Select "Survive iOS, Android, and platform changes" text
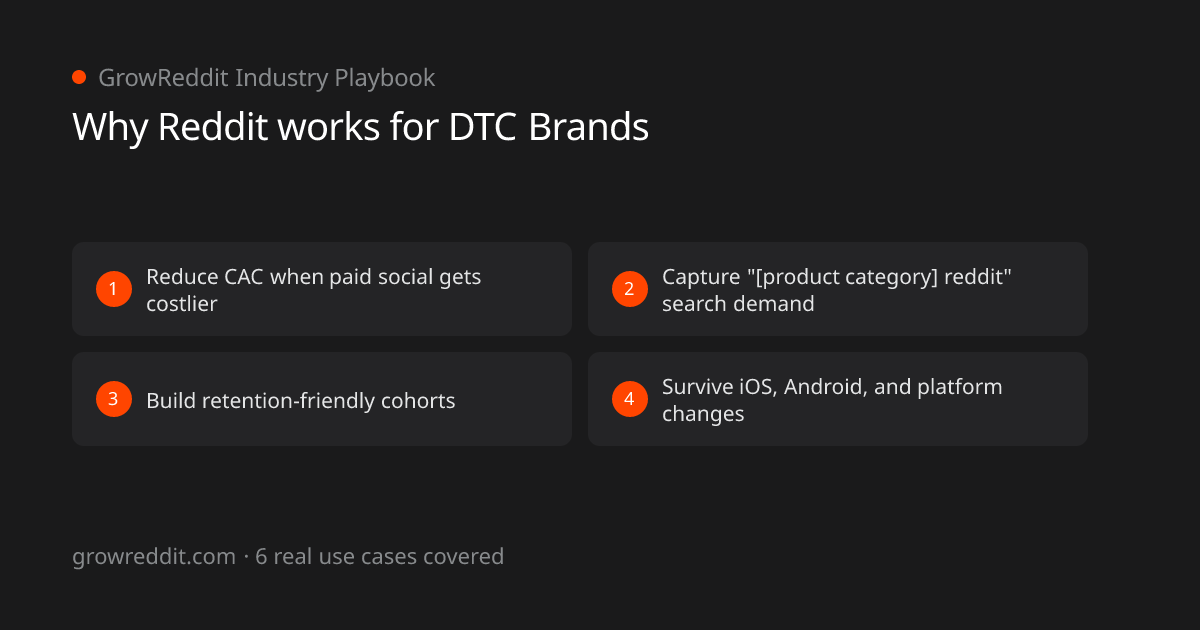 832,399
